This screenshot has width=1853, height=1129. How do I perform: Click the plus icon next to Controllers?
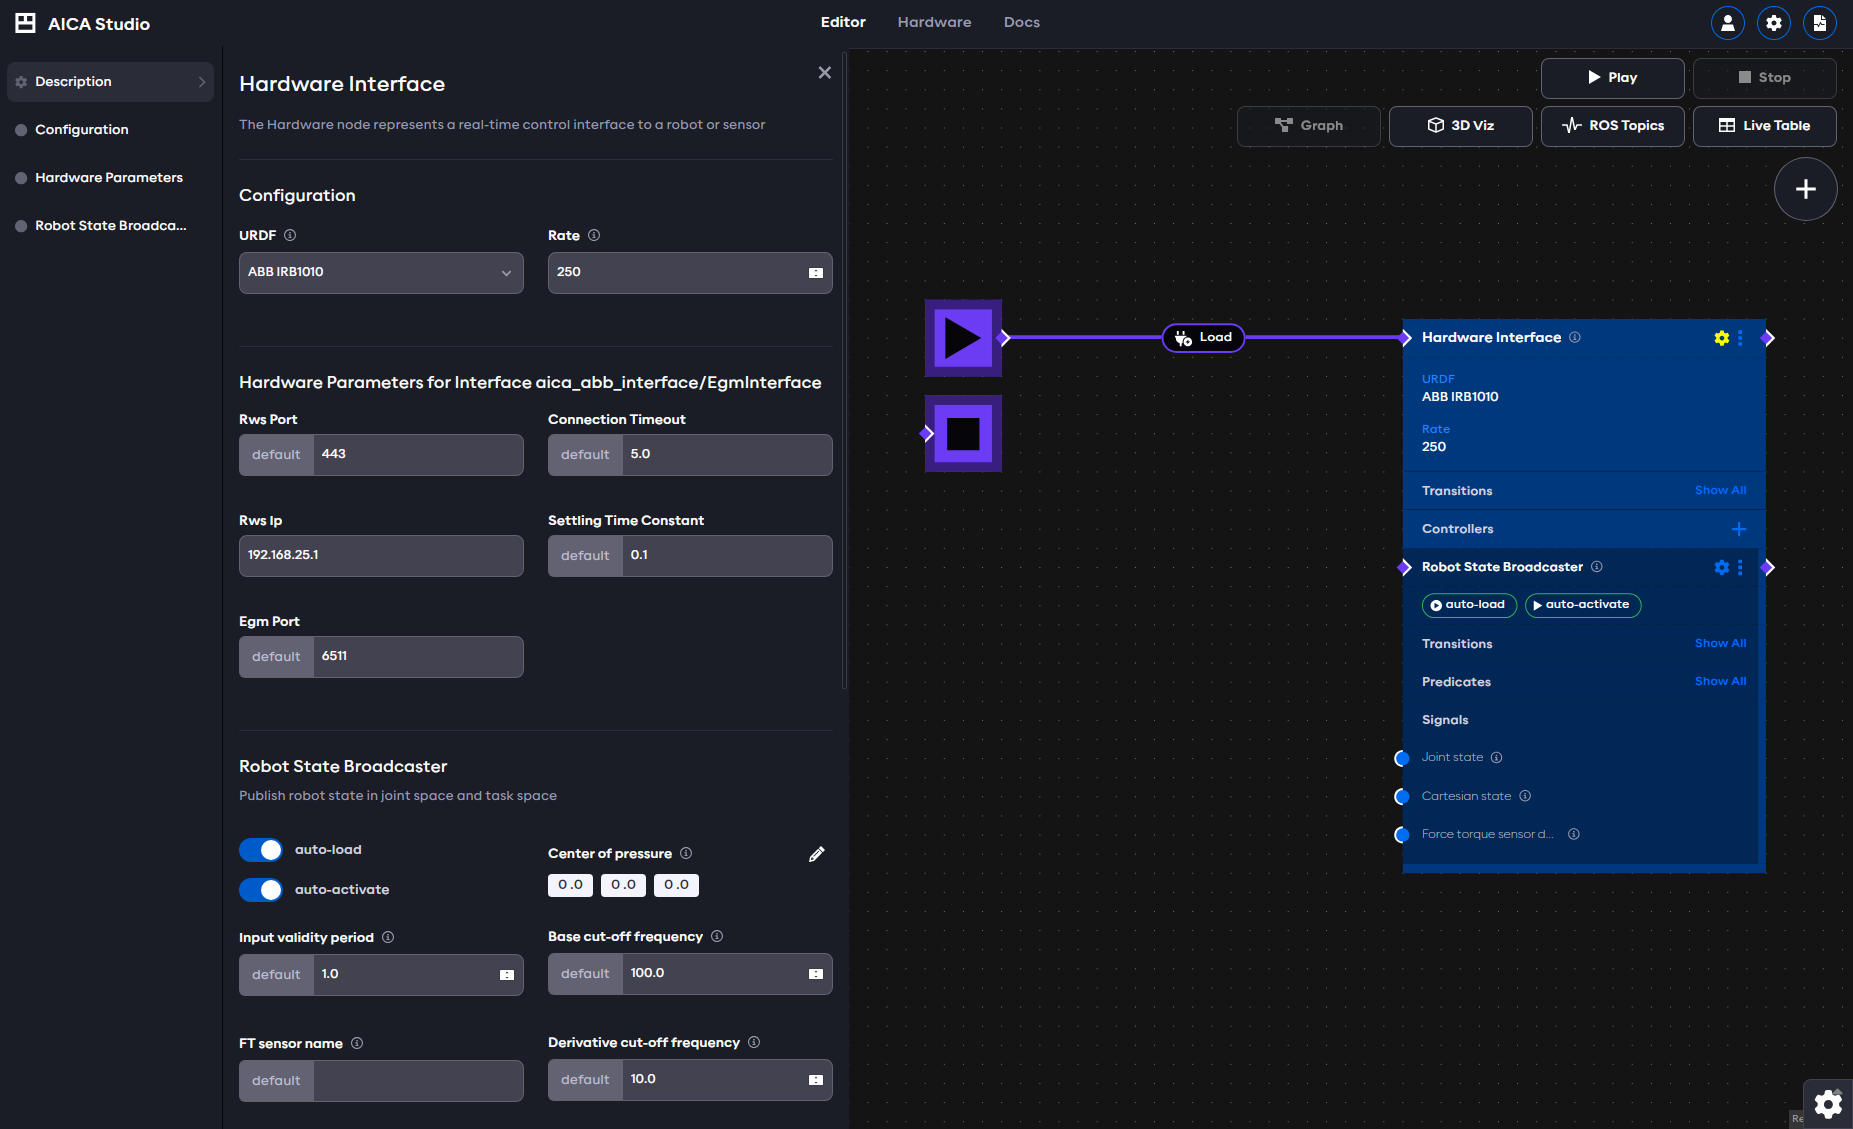1738,529
